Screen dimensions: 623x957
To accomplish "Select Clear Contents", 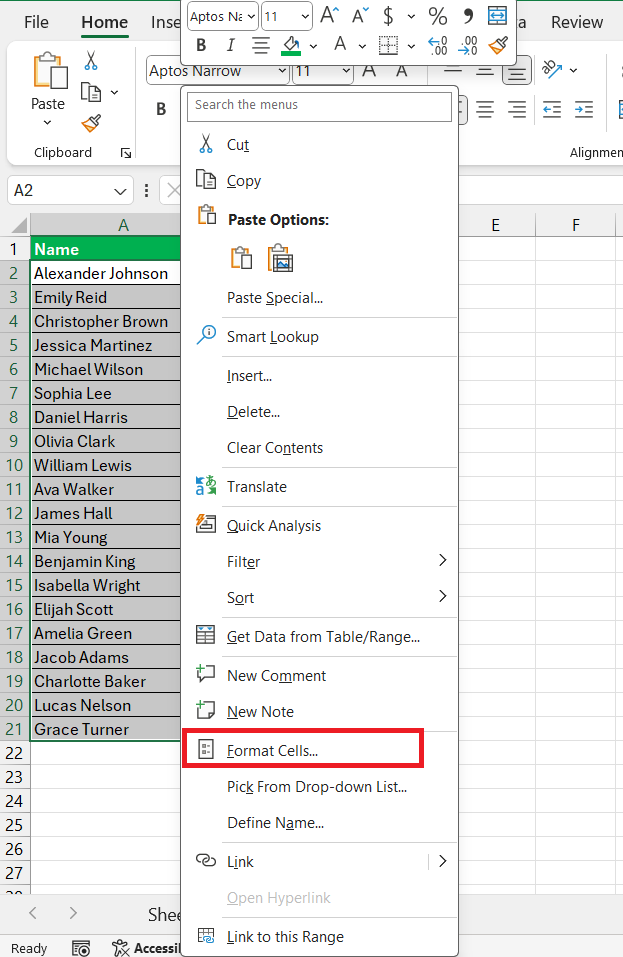I will pos(320,448).
